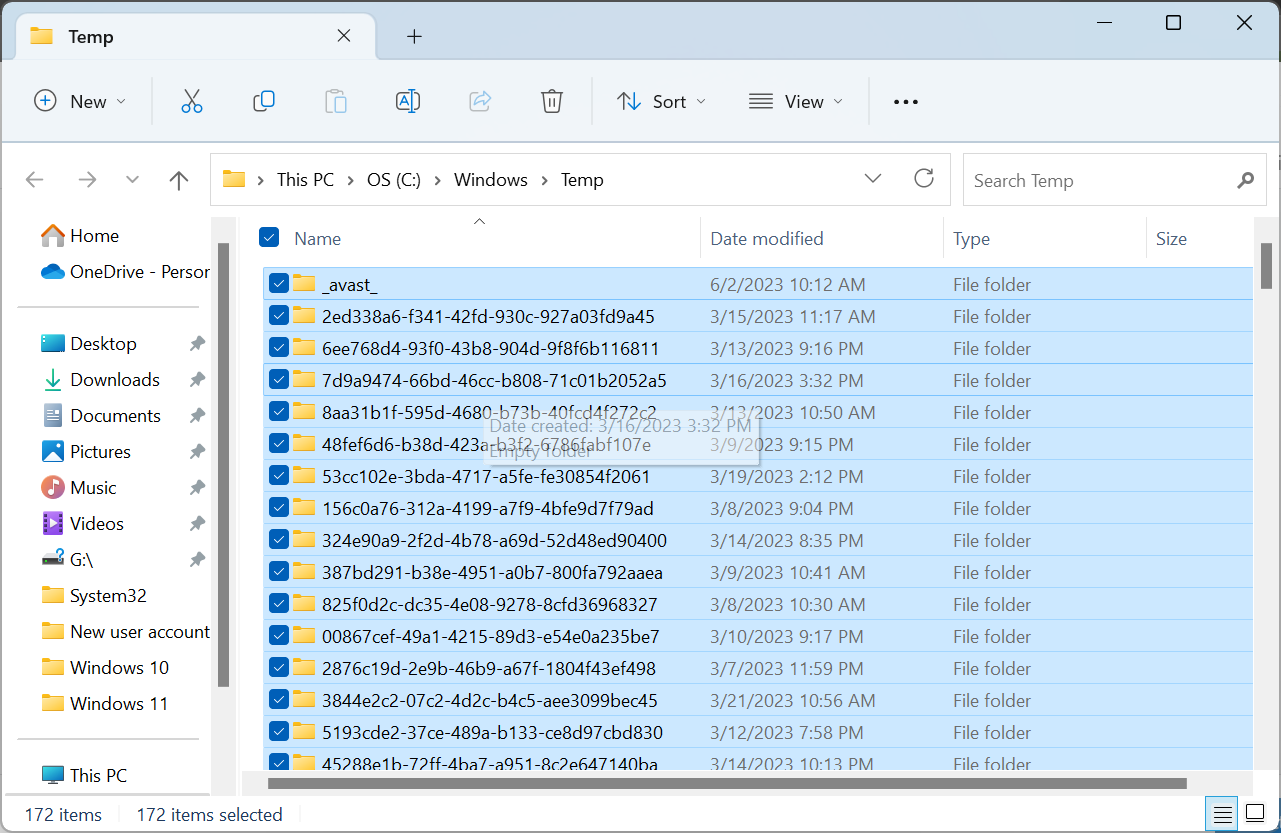Go up one folder with Up arrow
This screenshot has width=1281, height=833.
point(179,180)
